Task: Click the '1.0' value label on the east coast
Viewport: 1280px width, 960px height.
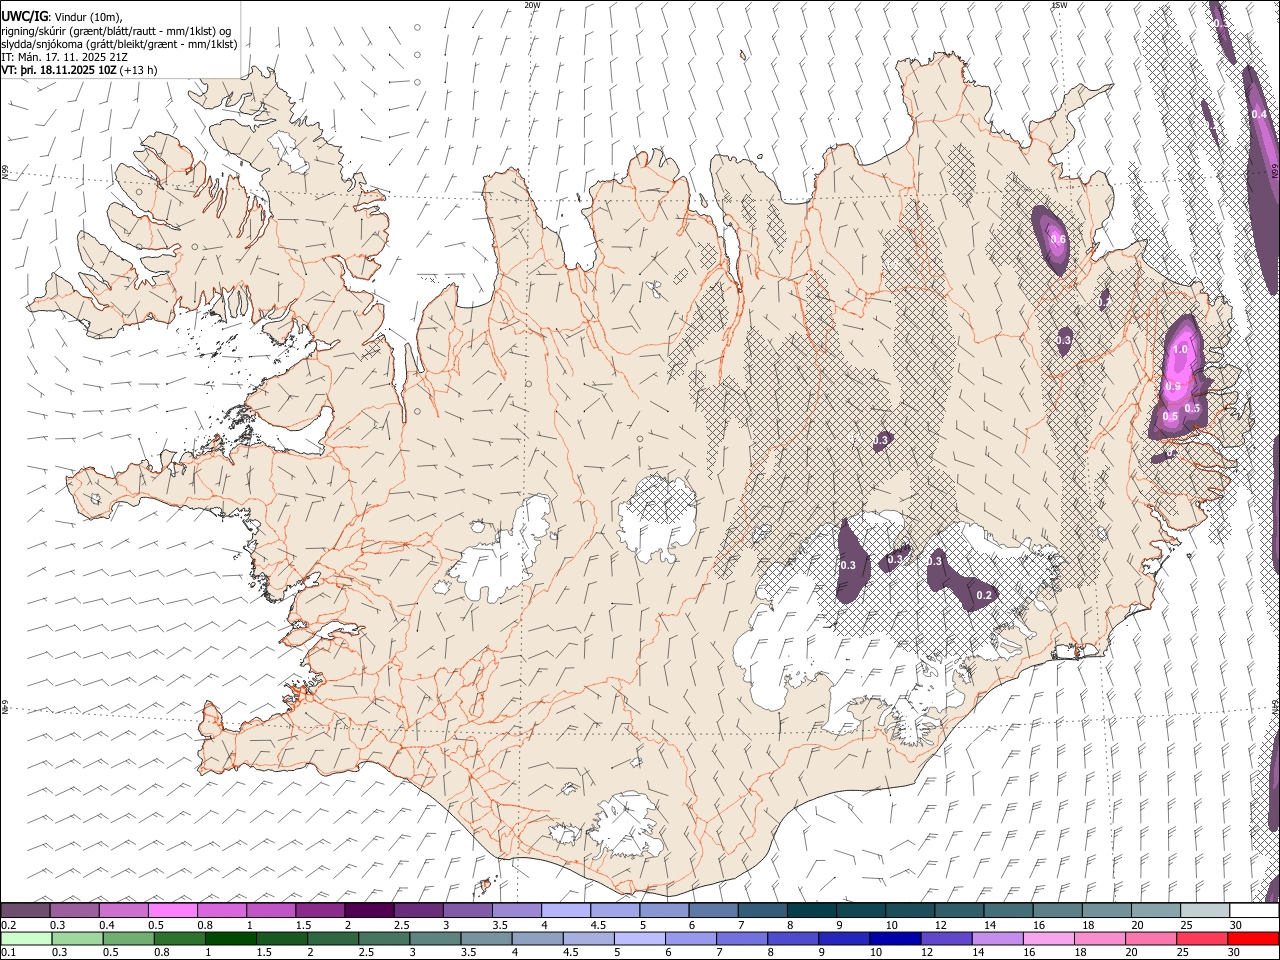Action: tap(1180, 350)
